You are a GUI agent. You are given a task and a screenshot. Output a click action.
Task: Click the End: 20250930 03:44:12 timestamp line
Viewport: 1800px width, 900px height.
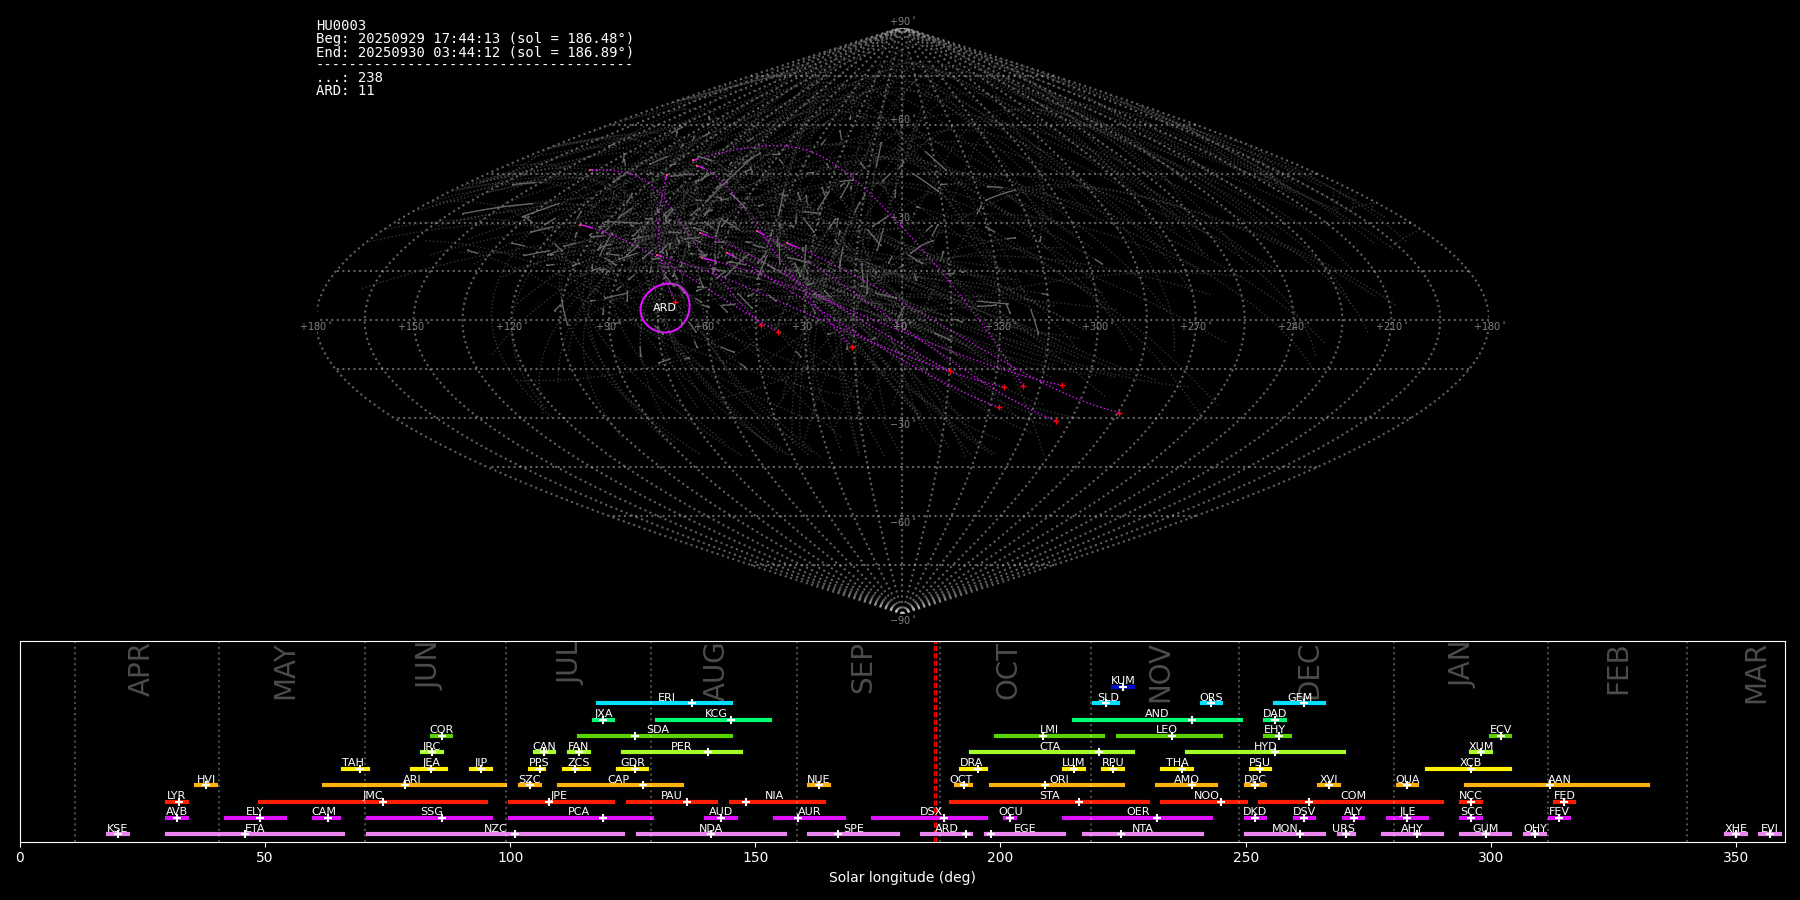click(475, 52)
